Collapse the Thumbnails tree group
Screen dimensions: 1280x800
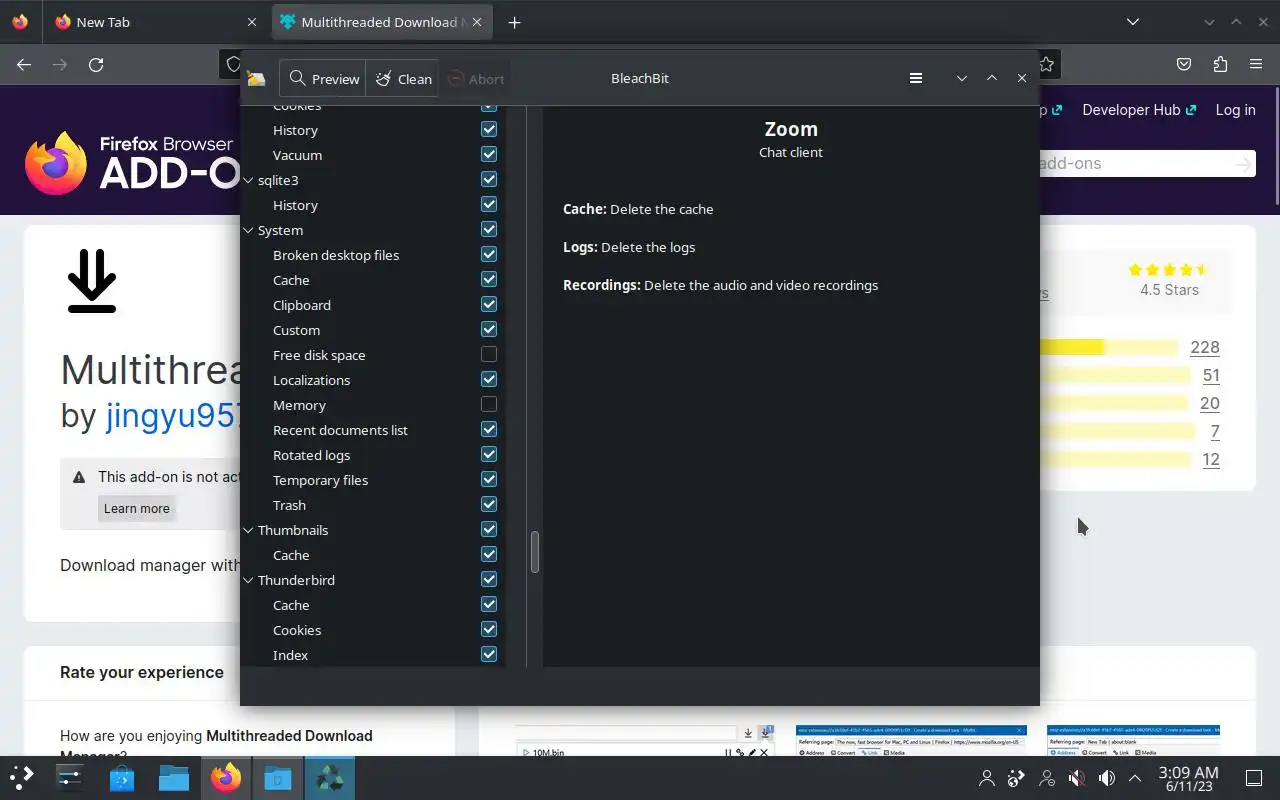pos(249,530)
